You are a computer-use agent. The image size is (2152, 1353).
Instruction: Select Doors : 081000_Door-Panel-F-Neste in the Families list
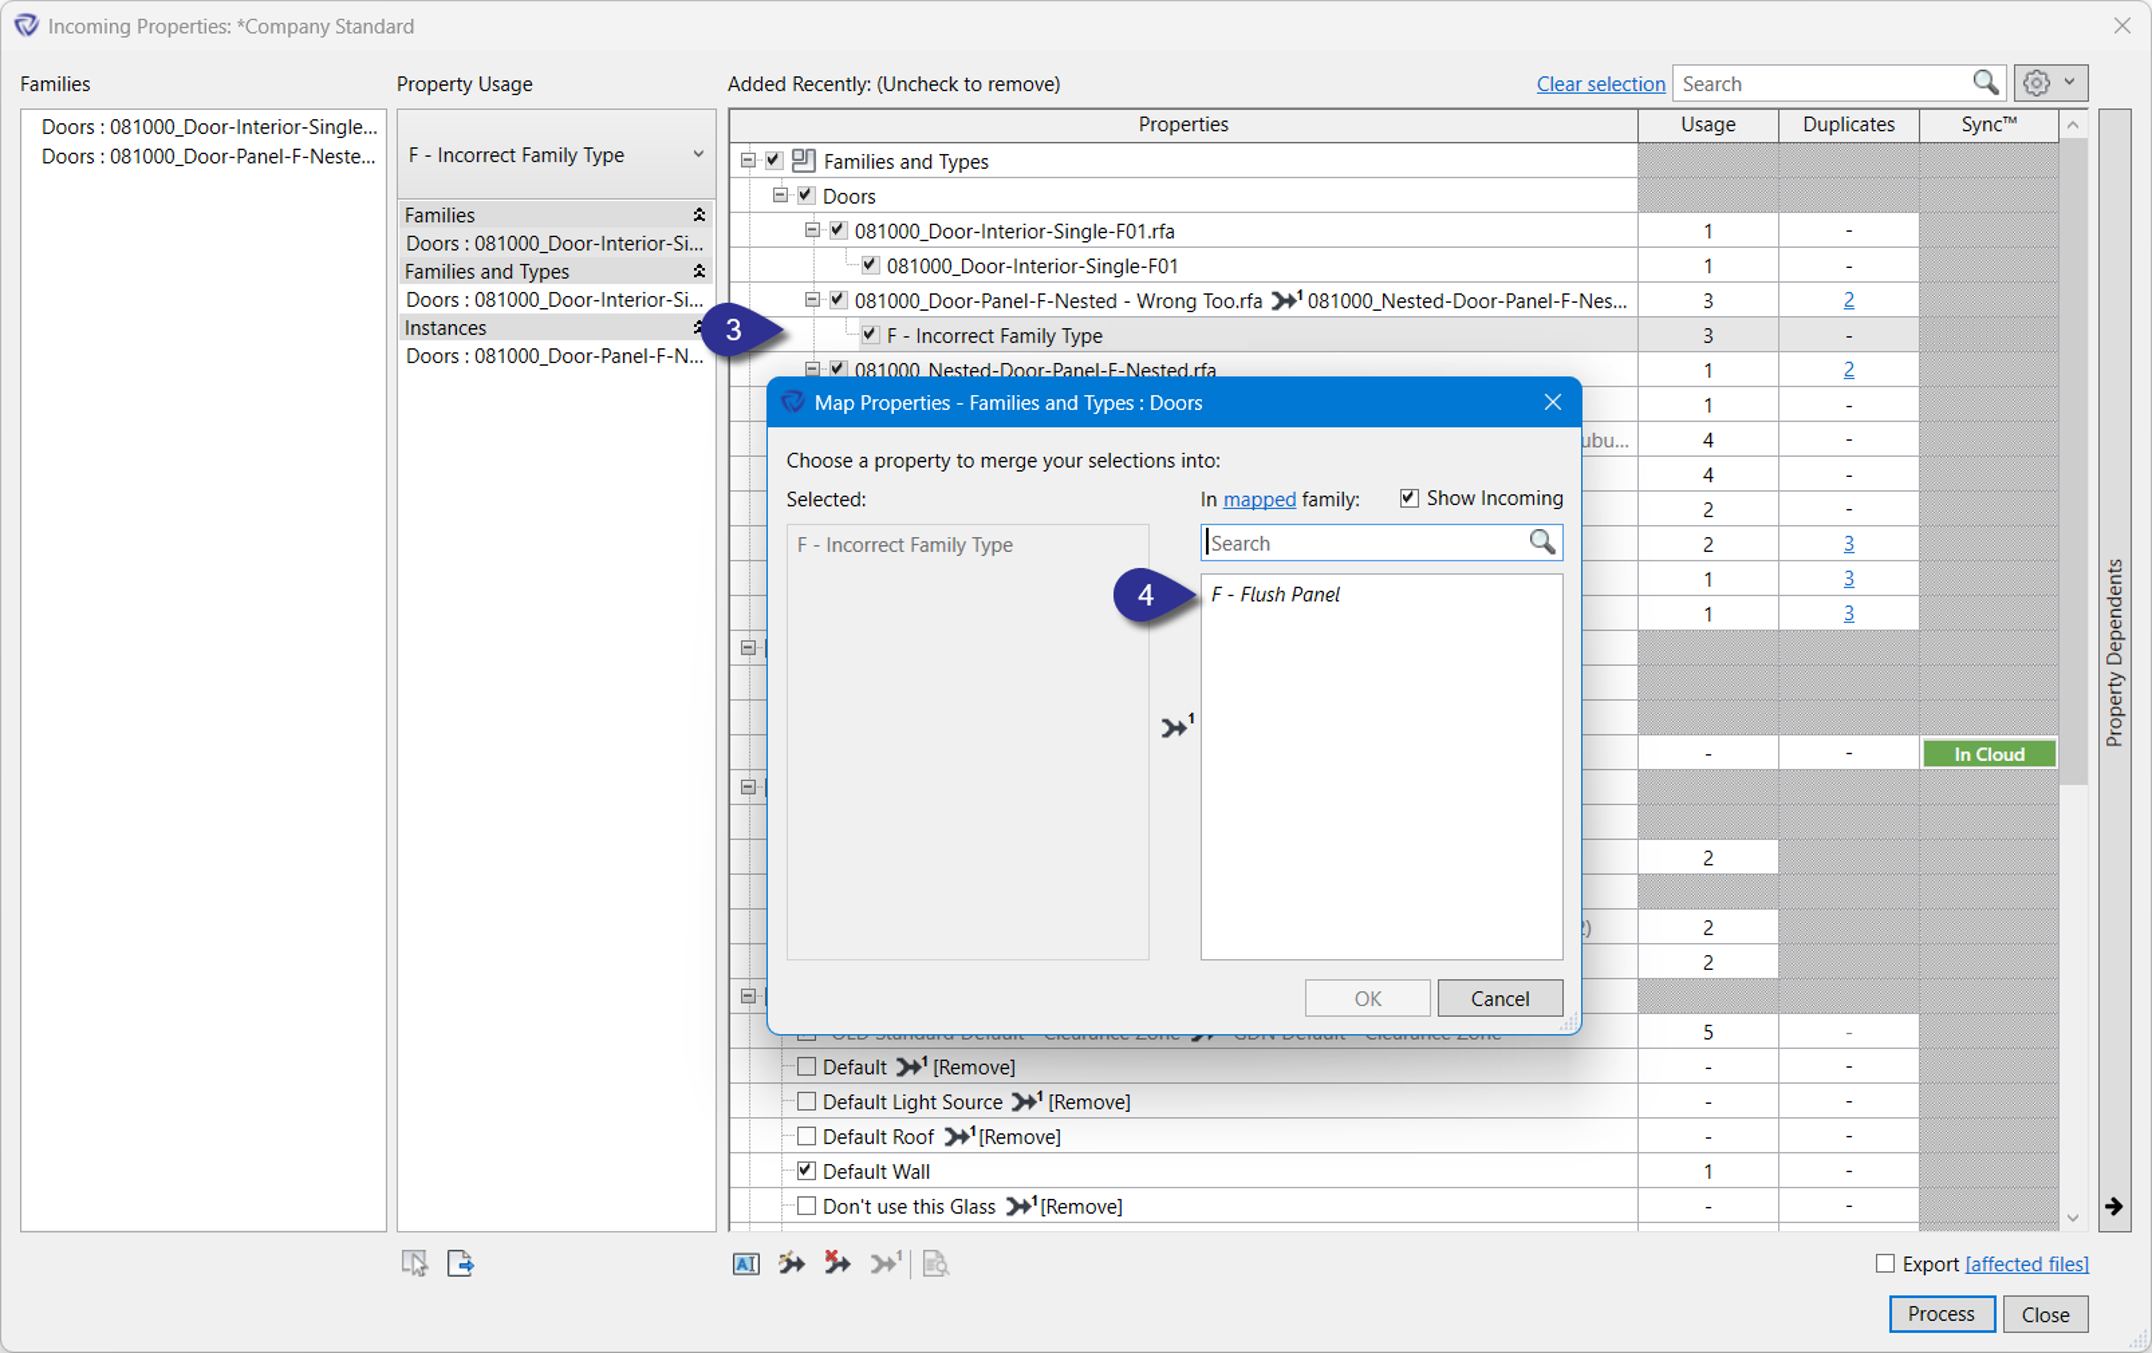pos(208,156)
